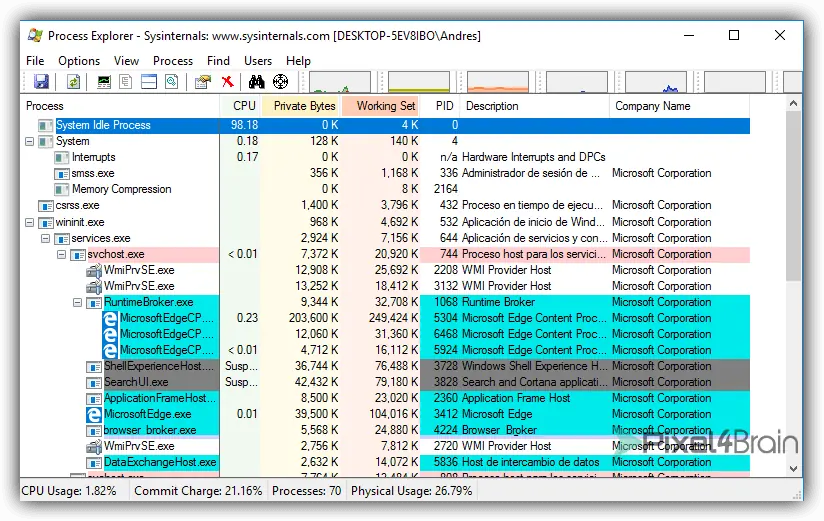Click the vertical scrollbar up arrow

click(x=794, y=104)
